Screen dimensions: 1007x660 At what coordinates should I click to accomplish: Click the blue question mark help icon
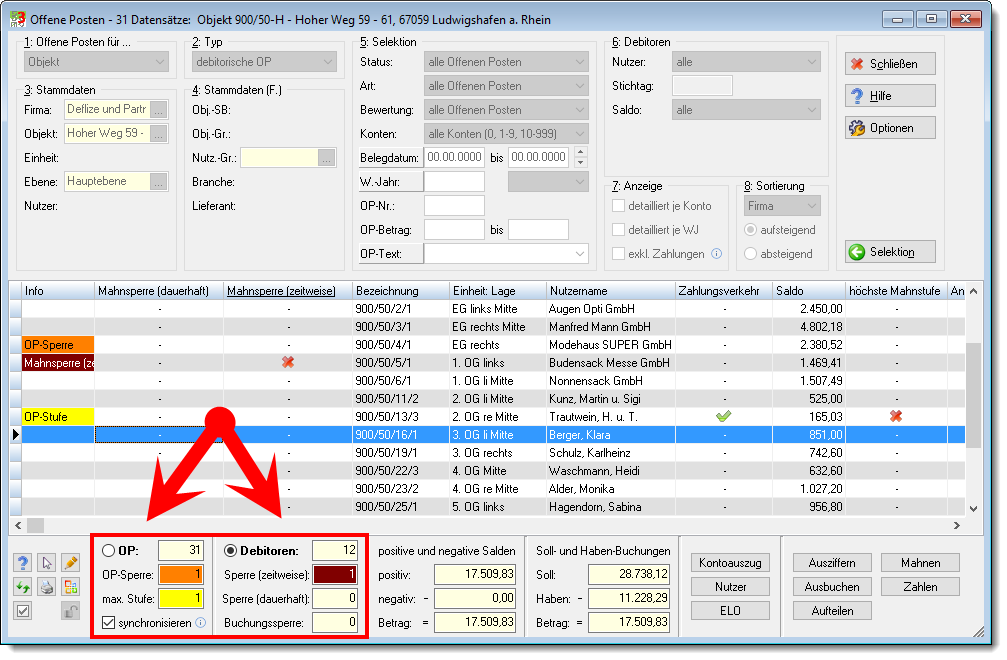point(23,563)
